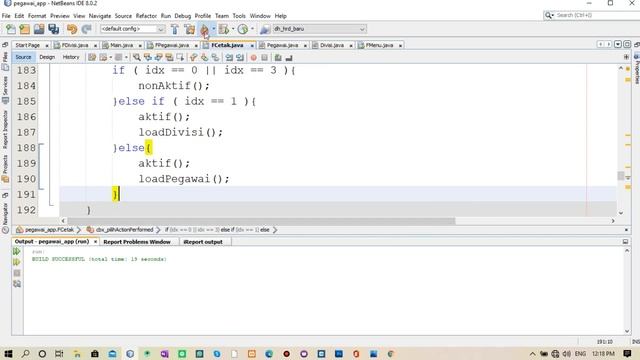Open the Refactor menu
Viewport: 640px width, 360px height.
pyautogui.click(x=146, y=16)
